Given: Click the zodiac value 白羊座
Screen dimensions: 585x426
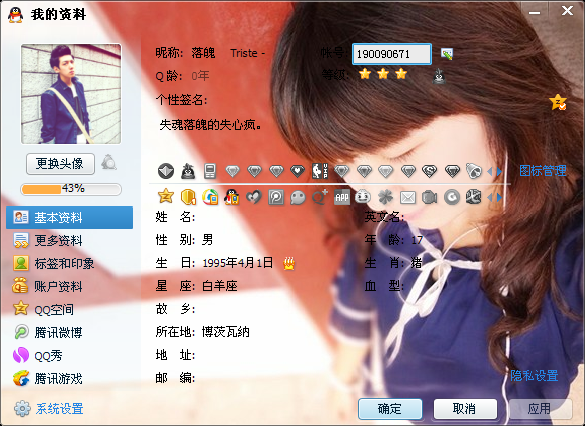Looking at the screenshot, I should click(x=220, y=286).
